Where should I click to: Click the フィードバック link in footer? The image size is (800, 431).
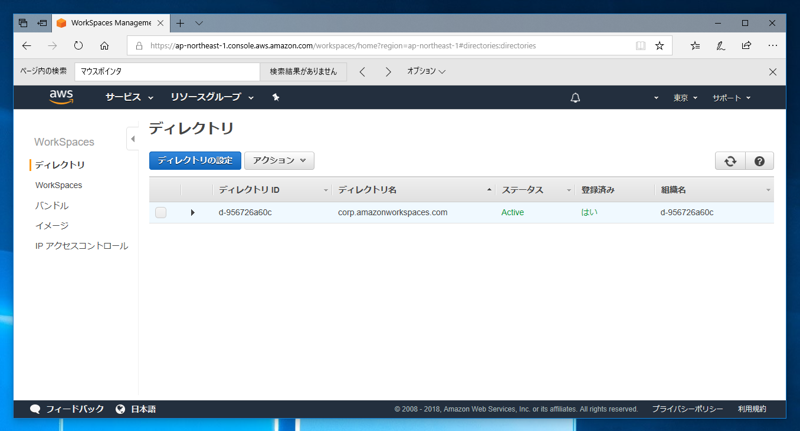coord(67,409)
